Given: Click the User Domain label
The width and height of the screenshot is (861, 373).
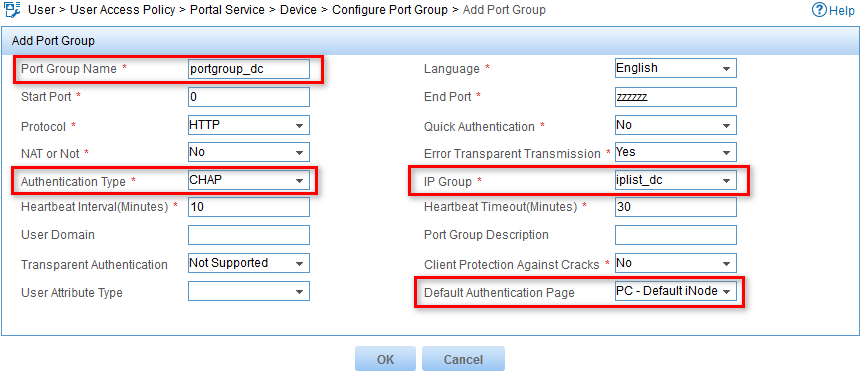Looking at the screenshot, I should 58,235.
